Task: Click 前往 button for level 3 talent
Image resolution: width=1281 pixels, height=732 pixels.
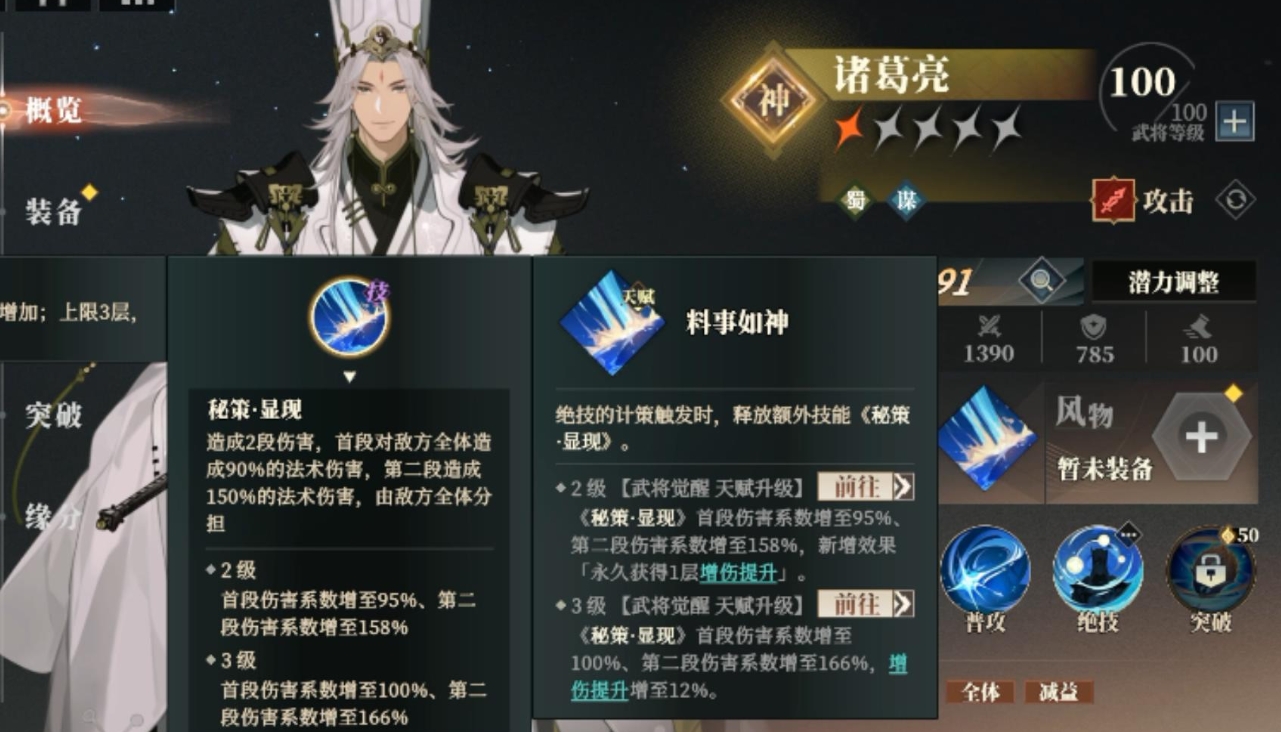Action: (x=866, y=604)
